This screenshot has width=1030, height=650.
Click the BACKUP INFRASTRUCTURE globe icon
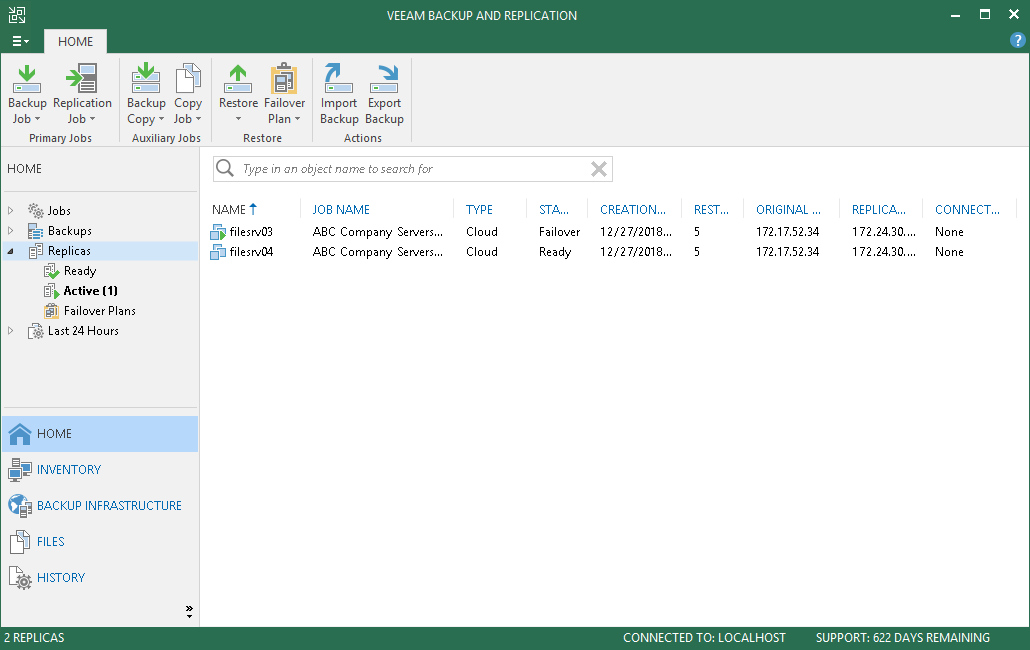click(20, 506)
